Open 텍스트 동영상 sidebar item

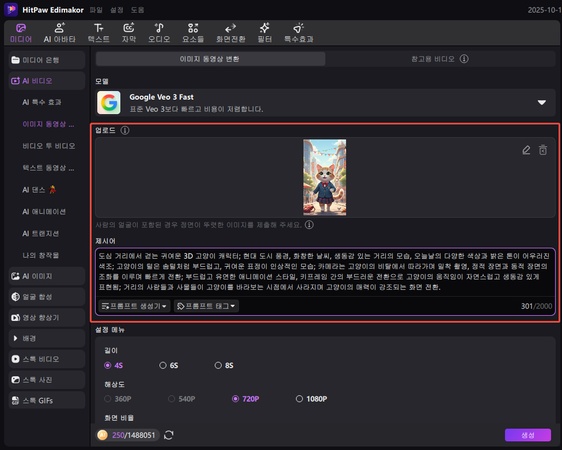pos(48,168)
